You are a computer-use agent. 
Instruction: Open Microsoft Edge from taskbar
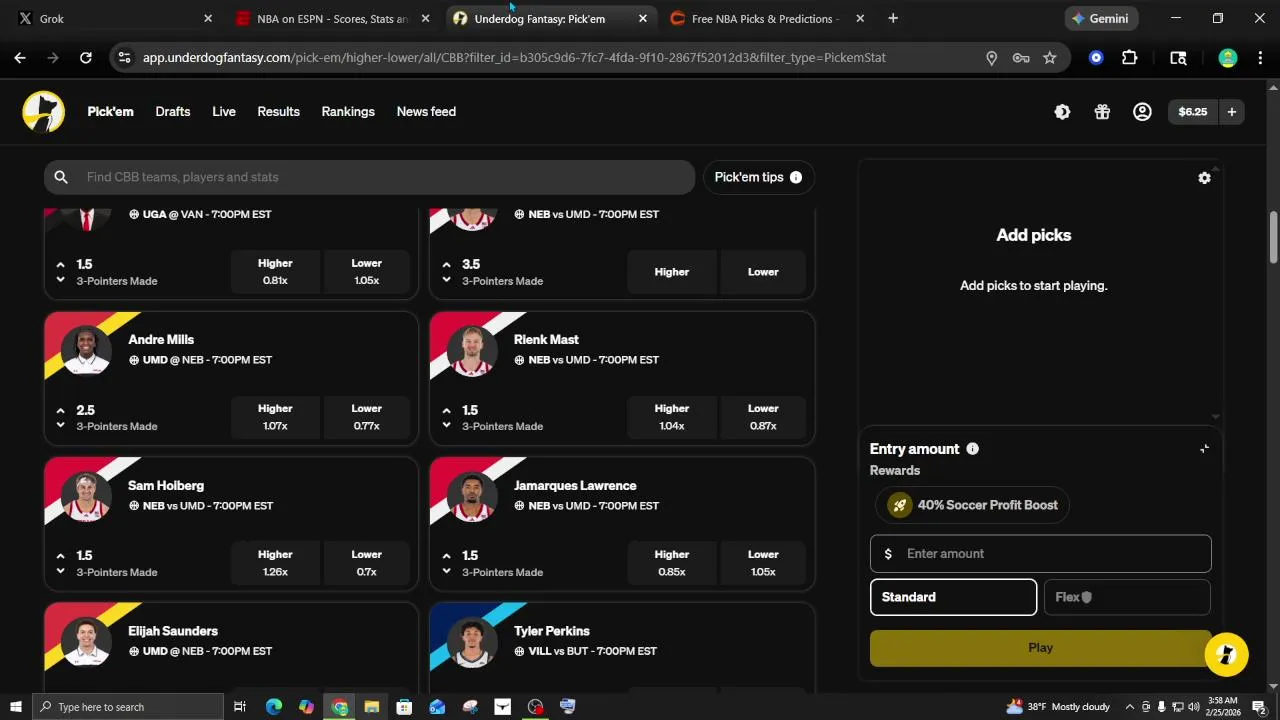[x=273, y=707]
